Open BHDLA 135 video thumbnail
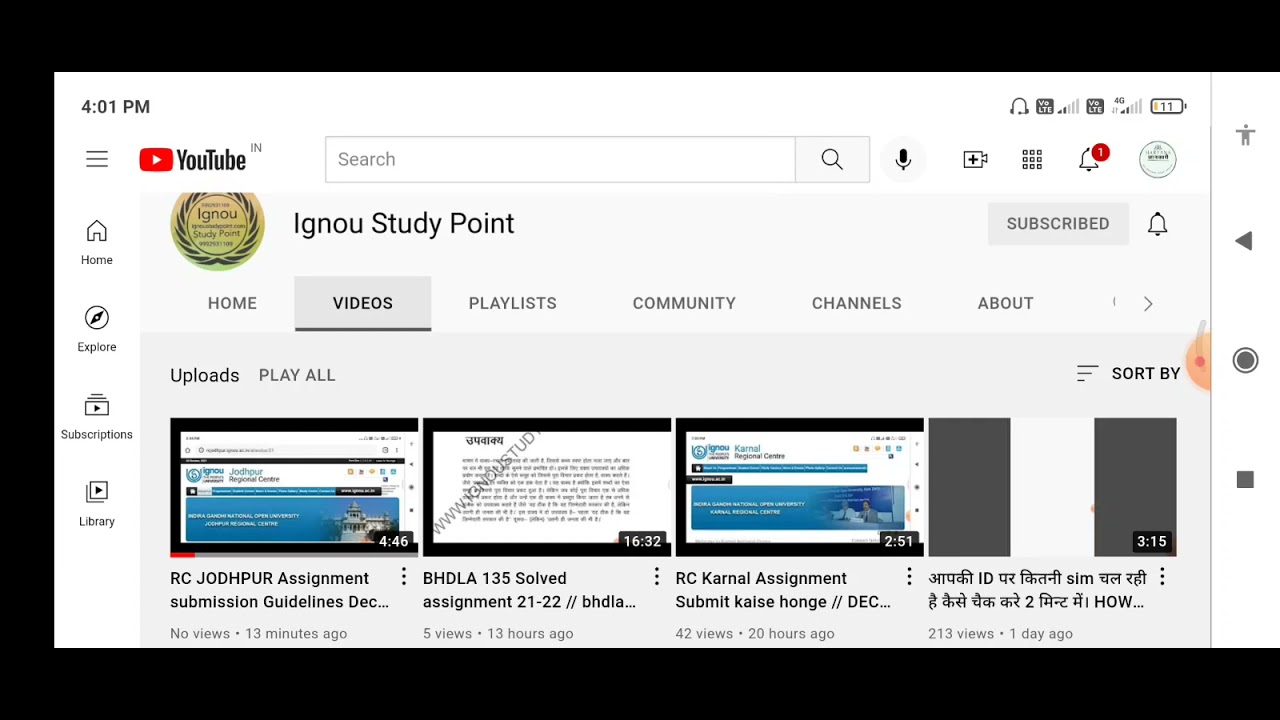Screen dimensions: 1280x720 [x=547, y=487]
